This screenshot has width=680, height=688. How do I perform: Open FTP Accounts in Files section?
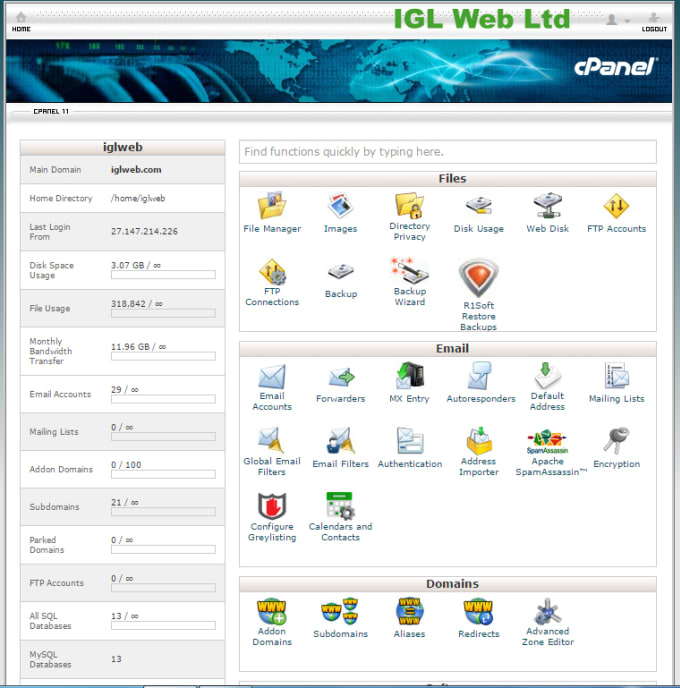616,212
